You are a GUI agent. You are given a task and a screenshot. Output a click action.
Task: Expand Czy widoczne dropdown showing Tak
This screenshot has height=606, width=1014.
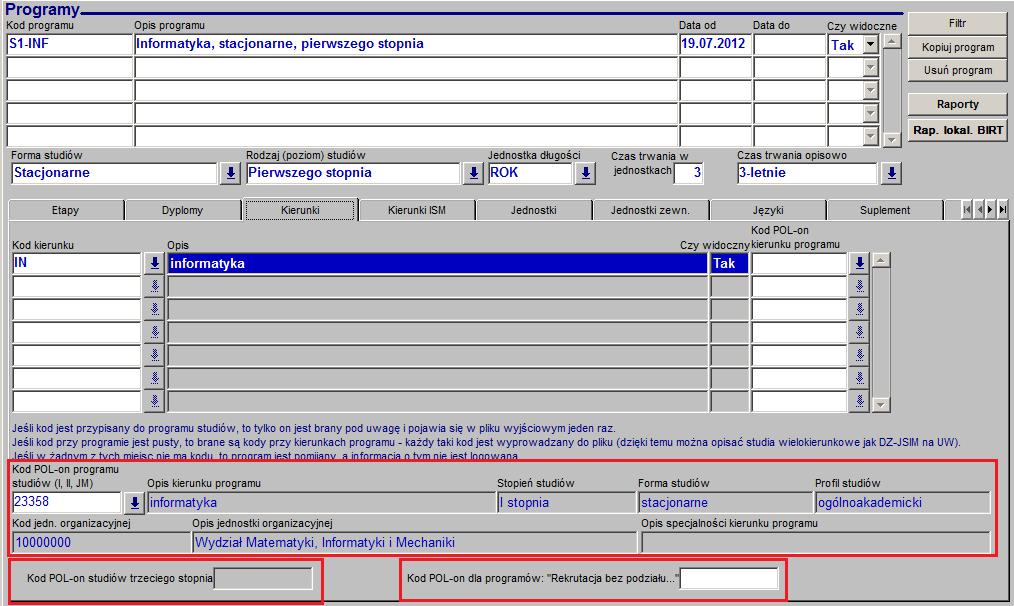point(870,45)
